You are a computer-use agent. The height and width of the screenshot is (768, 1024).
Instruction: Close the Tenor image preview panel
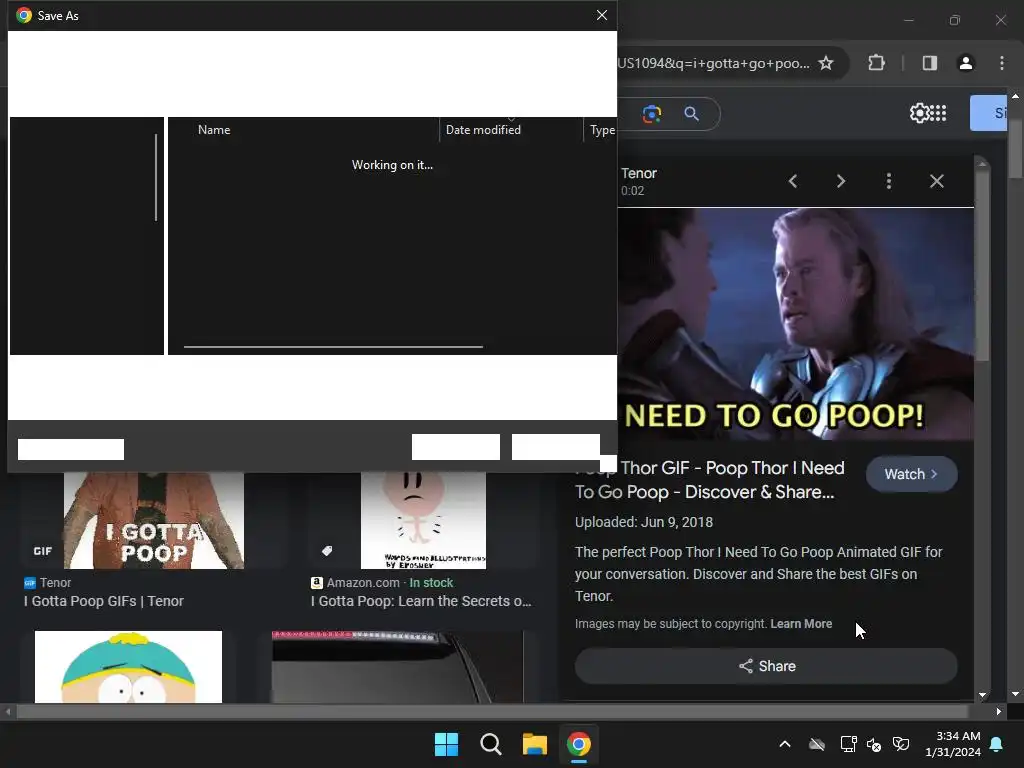point(936,181)
